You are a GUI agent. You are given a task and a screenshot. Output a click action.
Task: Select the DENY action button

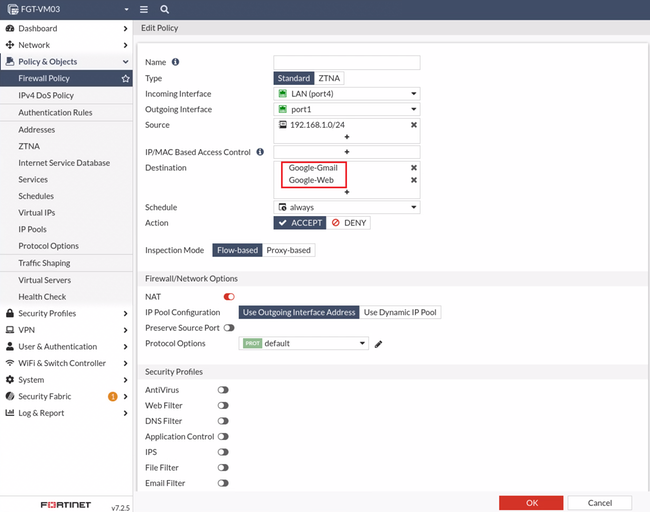349,223
